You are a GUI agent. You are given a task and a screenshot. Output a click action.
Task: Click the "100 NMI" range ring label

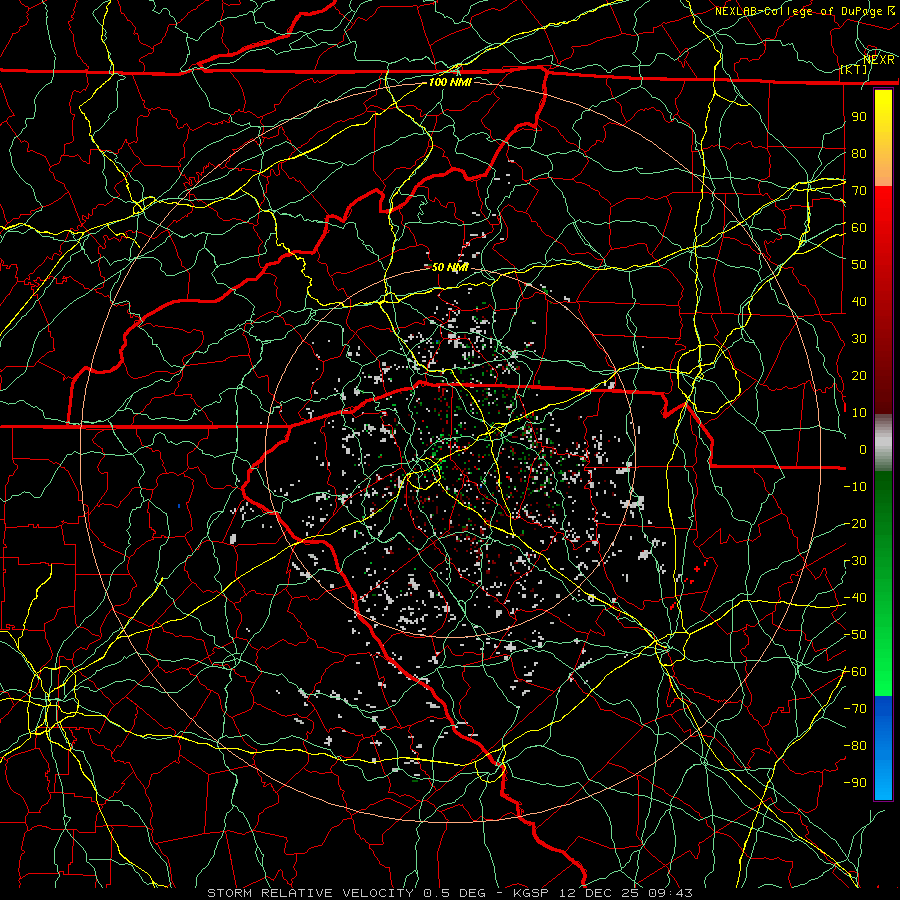coord(450,82)
